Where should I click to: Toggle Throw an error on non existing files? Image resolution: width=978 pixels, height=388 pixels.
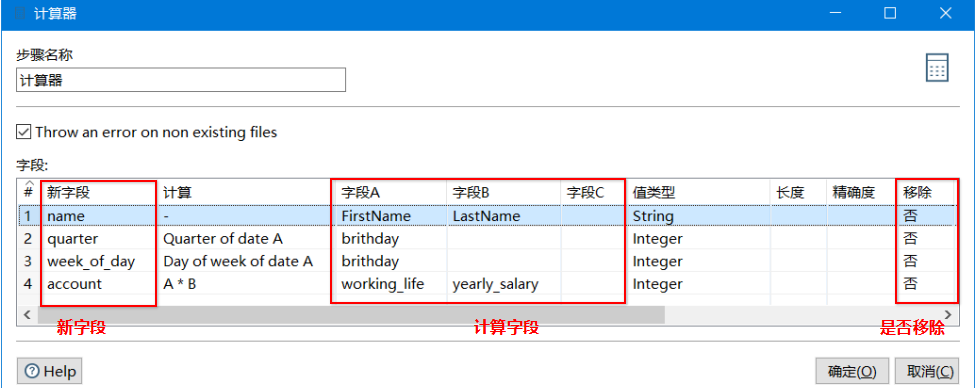(23, 132)
